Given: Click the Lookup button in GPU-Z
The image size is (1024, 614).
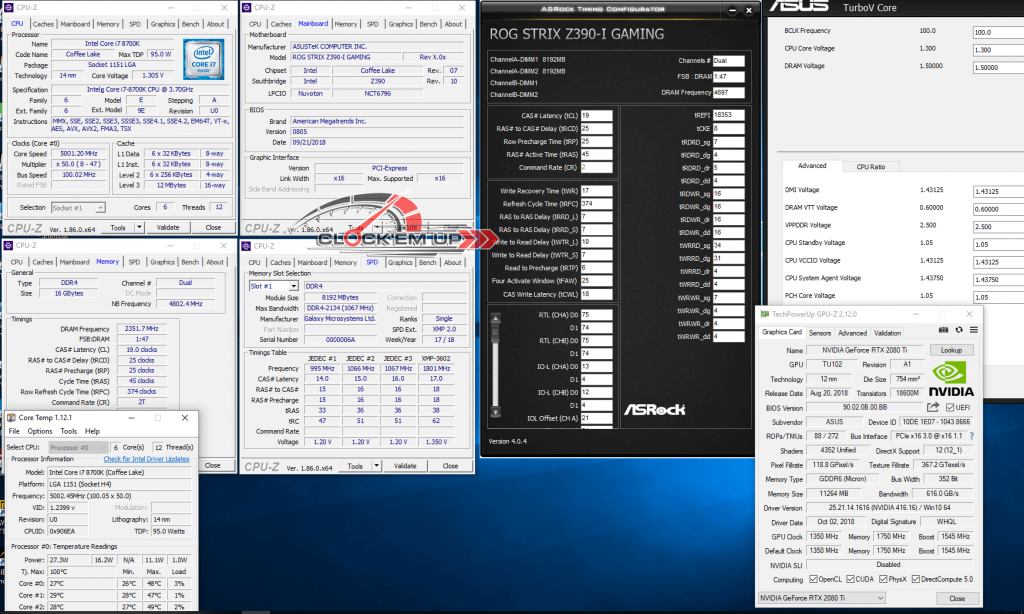Looking at the screenshot, I should pyautogui.click(x=951, y=351).
